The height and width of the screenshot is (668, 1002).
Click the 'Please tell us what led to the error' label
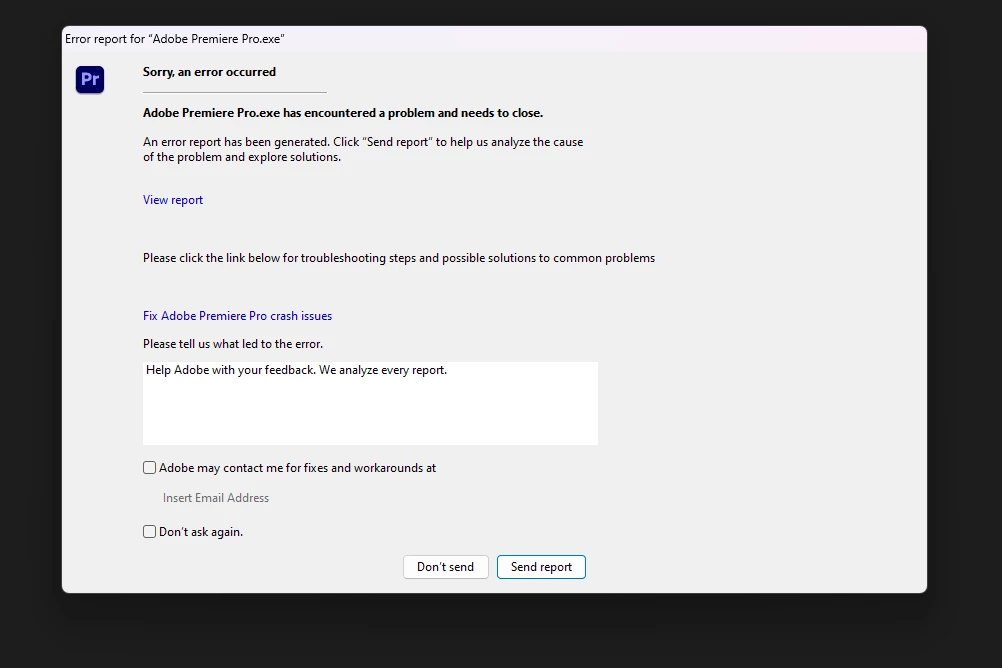(233, 344)
